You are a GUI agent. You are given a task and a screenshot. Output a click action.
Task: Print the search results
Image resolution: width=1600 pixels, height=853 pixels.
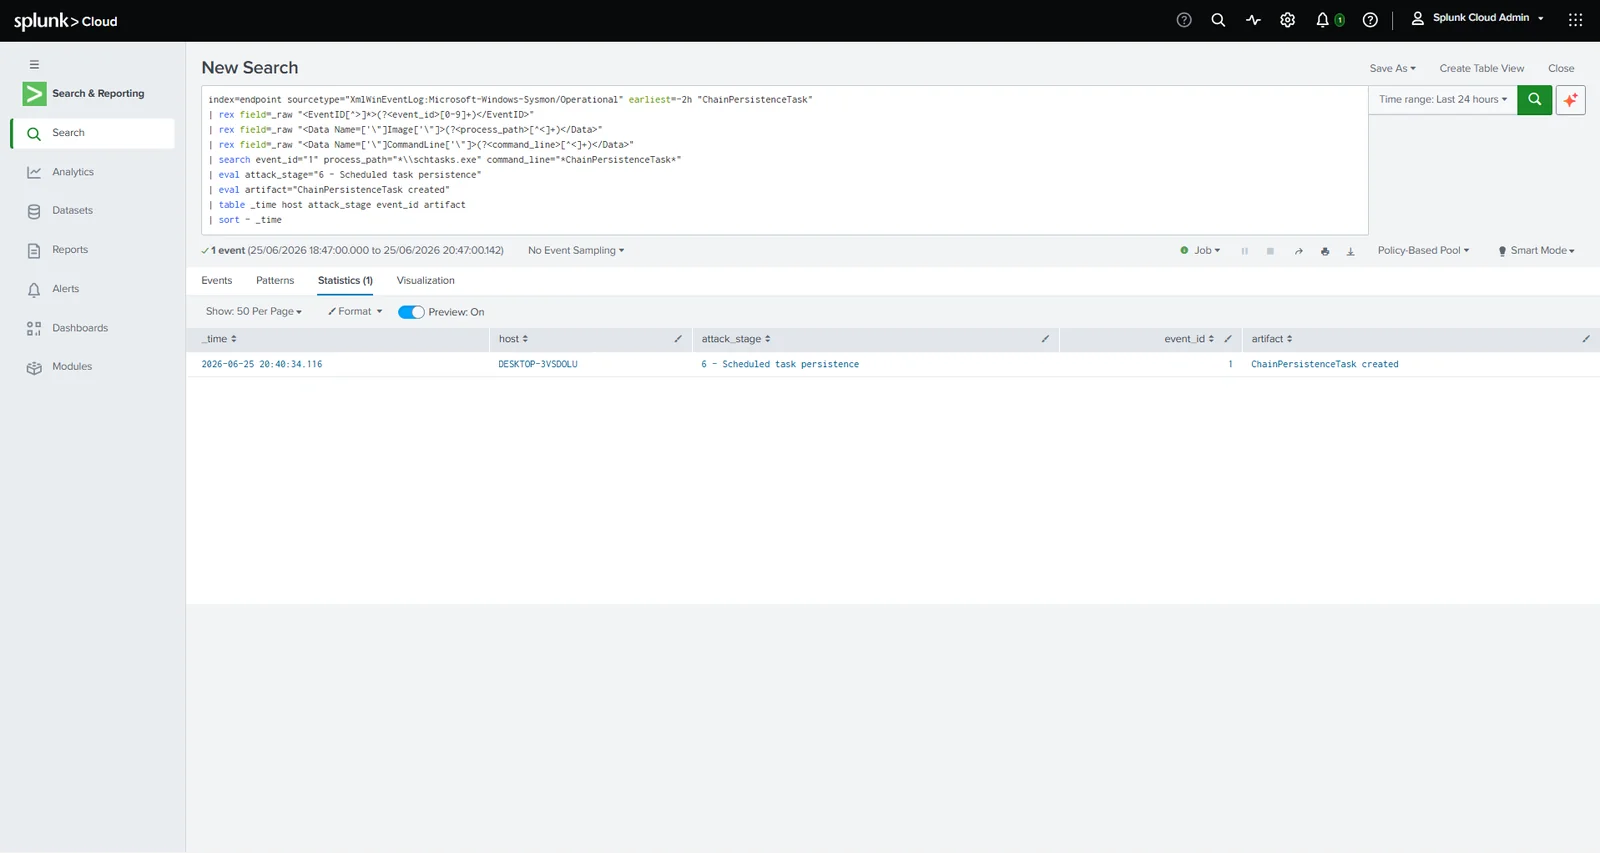(x=1325, y=251)
